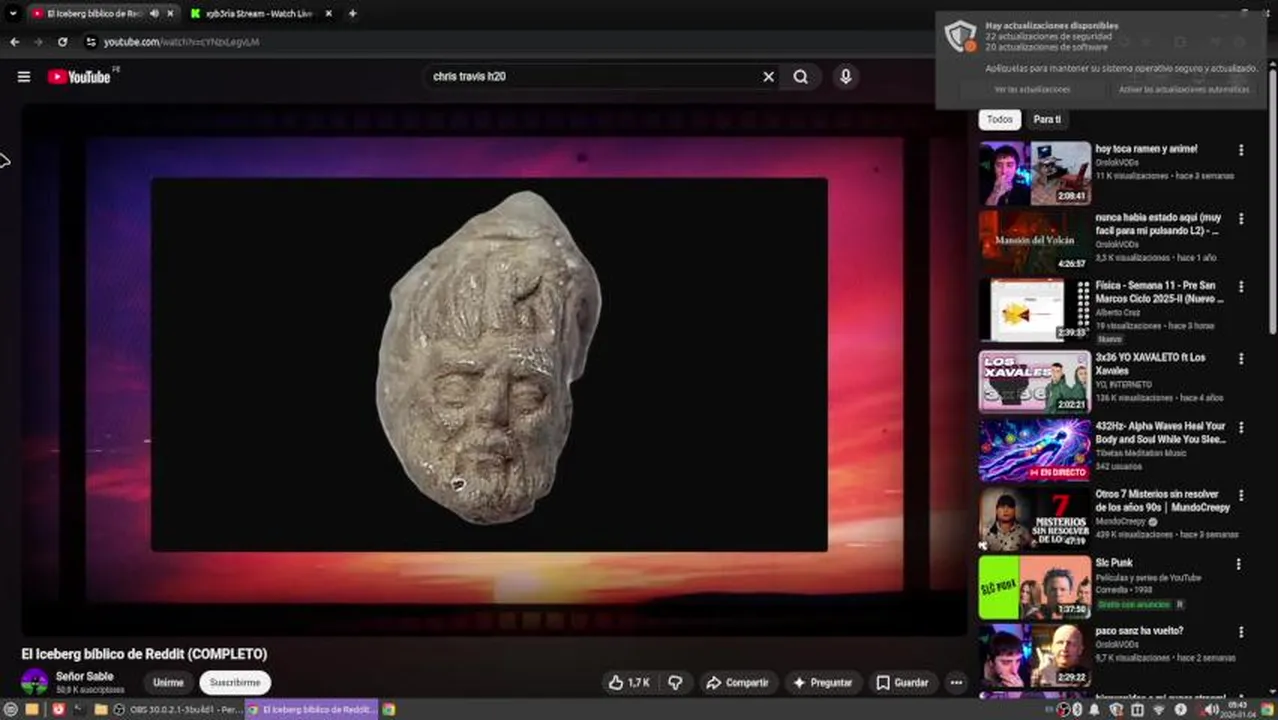Open the volume control in system tray
The width and height of the screenshot is (1278, 720).
click(1210, 709)
